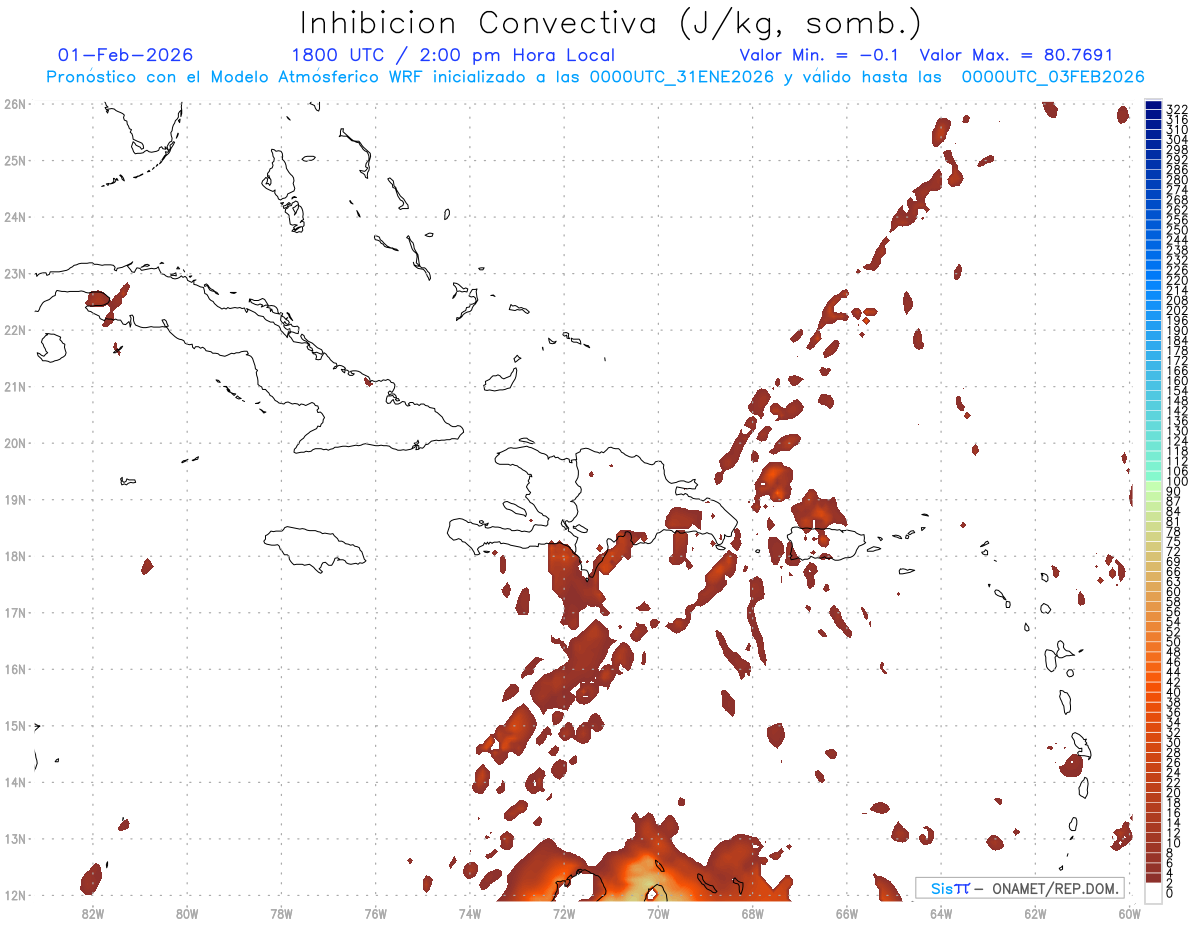Click the title 'Inhibicion Convectiva (J/kg, somb.)'
Image resolution: width=1200 pixels, height=927 pixels.
tap(611, 24)
